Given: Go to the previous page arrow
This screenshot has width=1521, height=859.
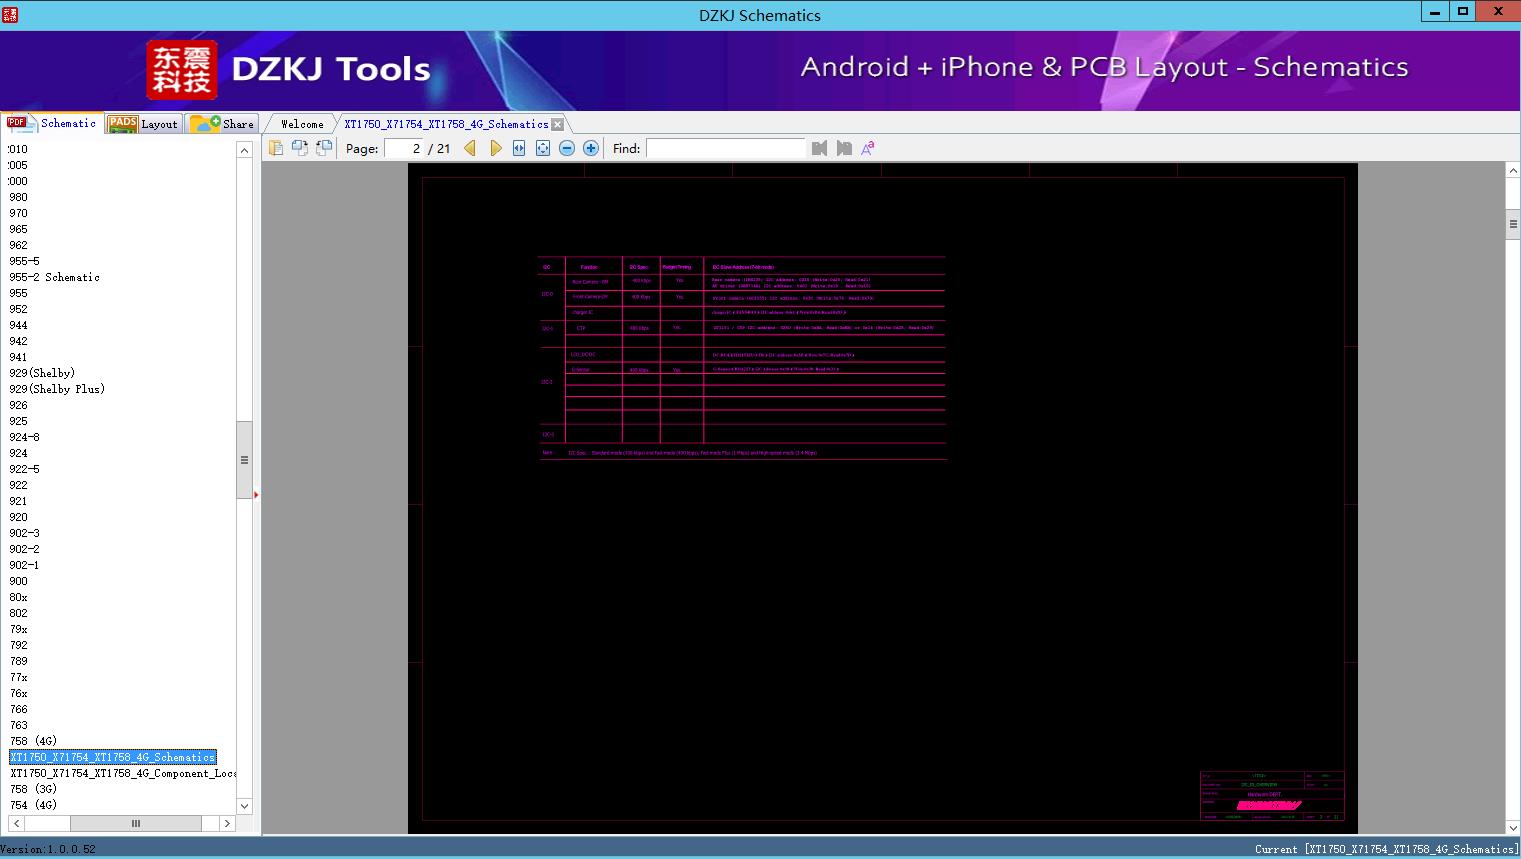Looking at the screenshot, I should click(x=470, y=148).
